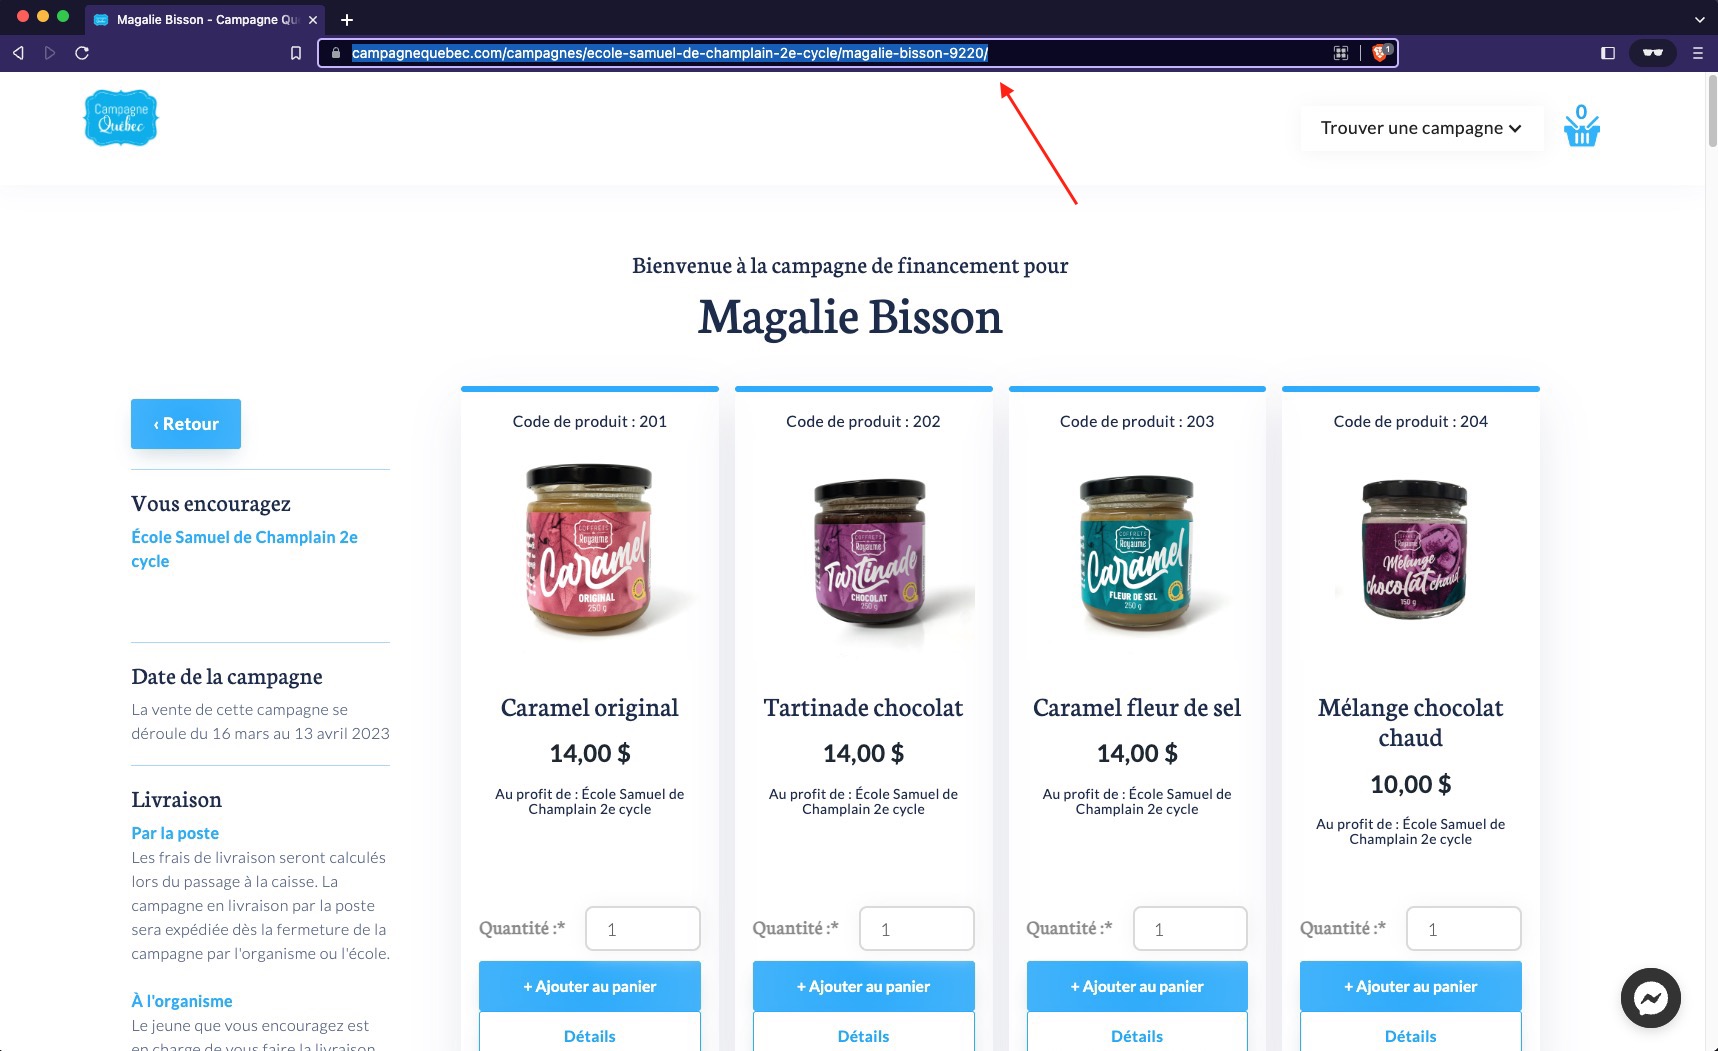Expand the tab list chevron at top right

pyautogui.click(x=1699, y=19)
